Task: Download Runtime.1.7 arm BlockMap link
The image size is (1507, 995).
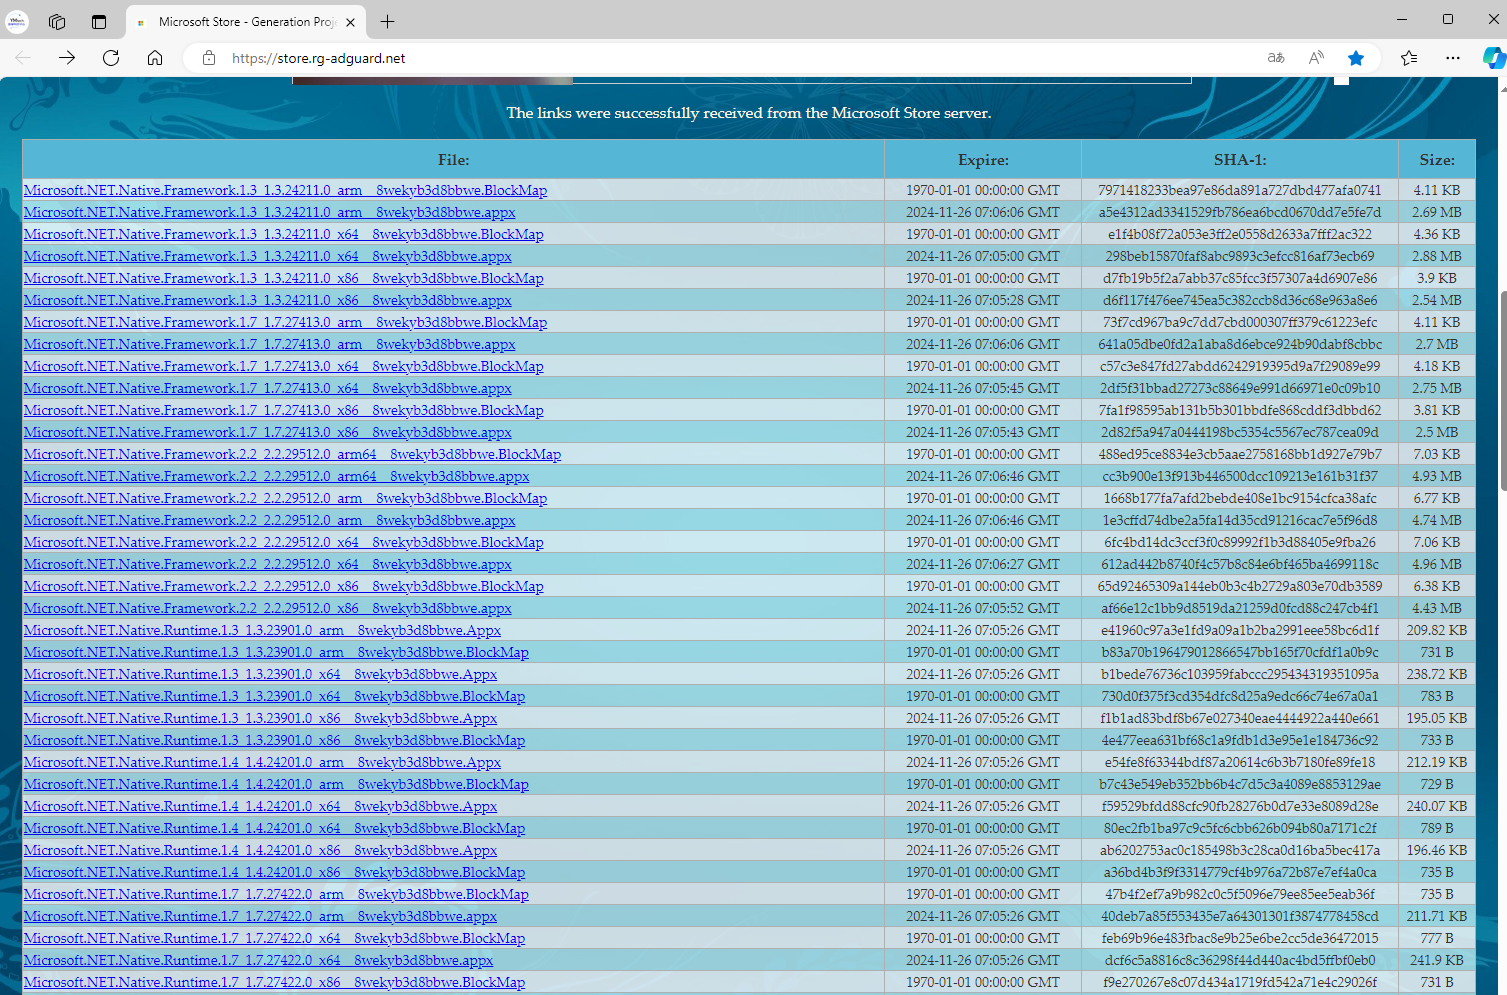Action: [x=276, y=894]
